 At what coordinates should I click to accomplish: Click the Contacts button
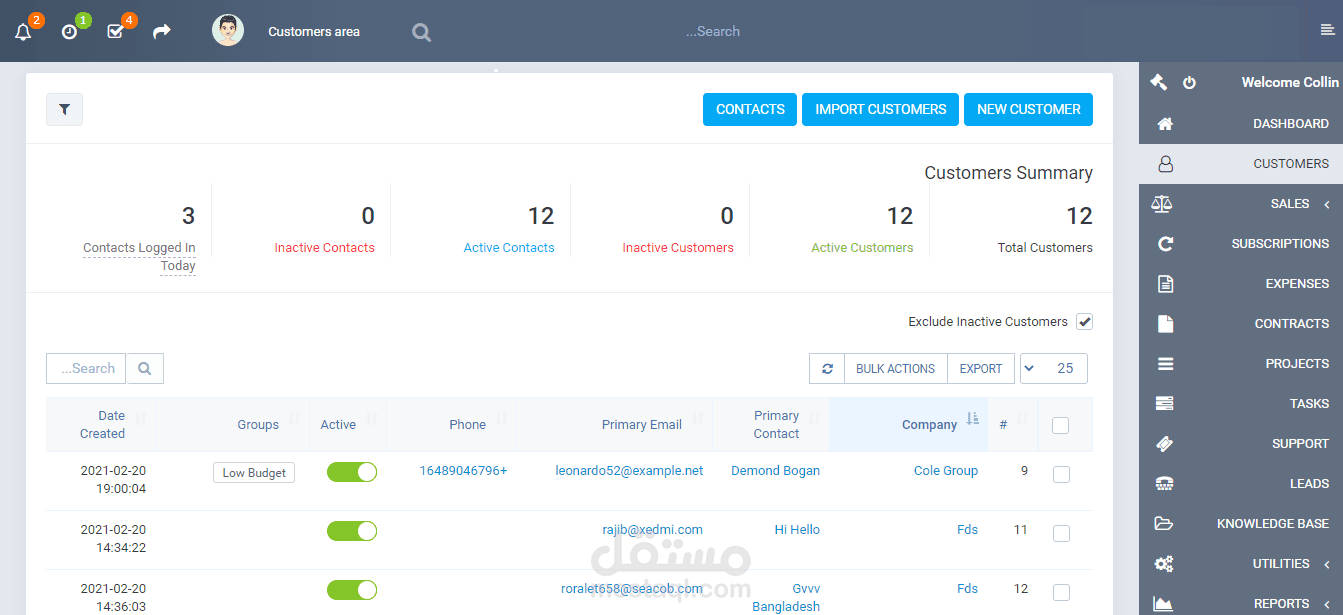(750, 110)
